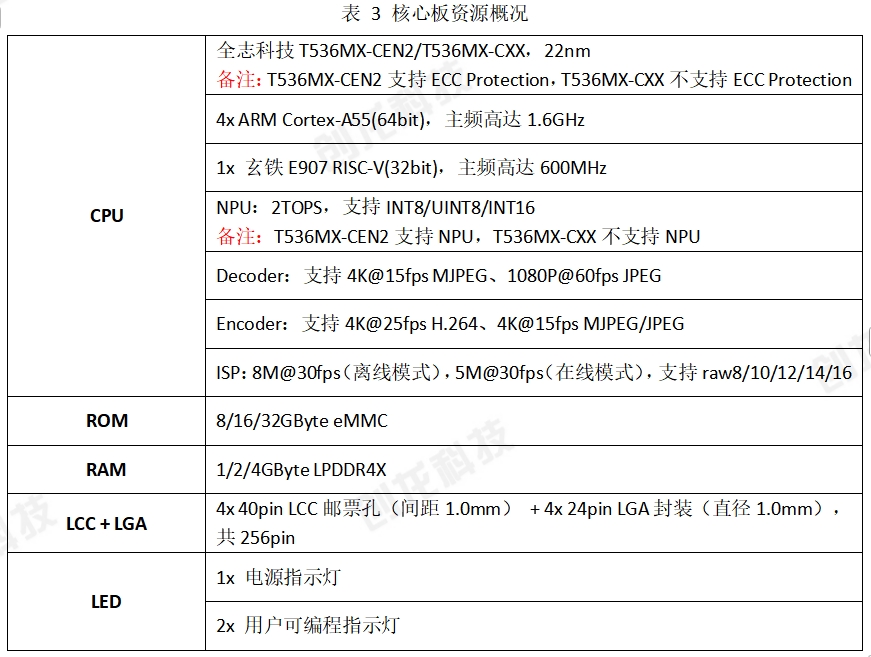Select the LED row header cell
Viewport: 871px width, 657px height.
pyautogui.click(x=106, y=601)
